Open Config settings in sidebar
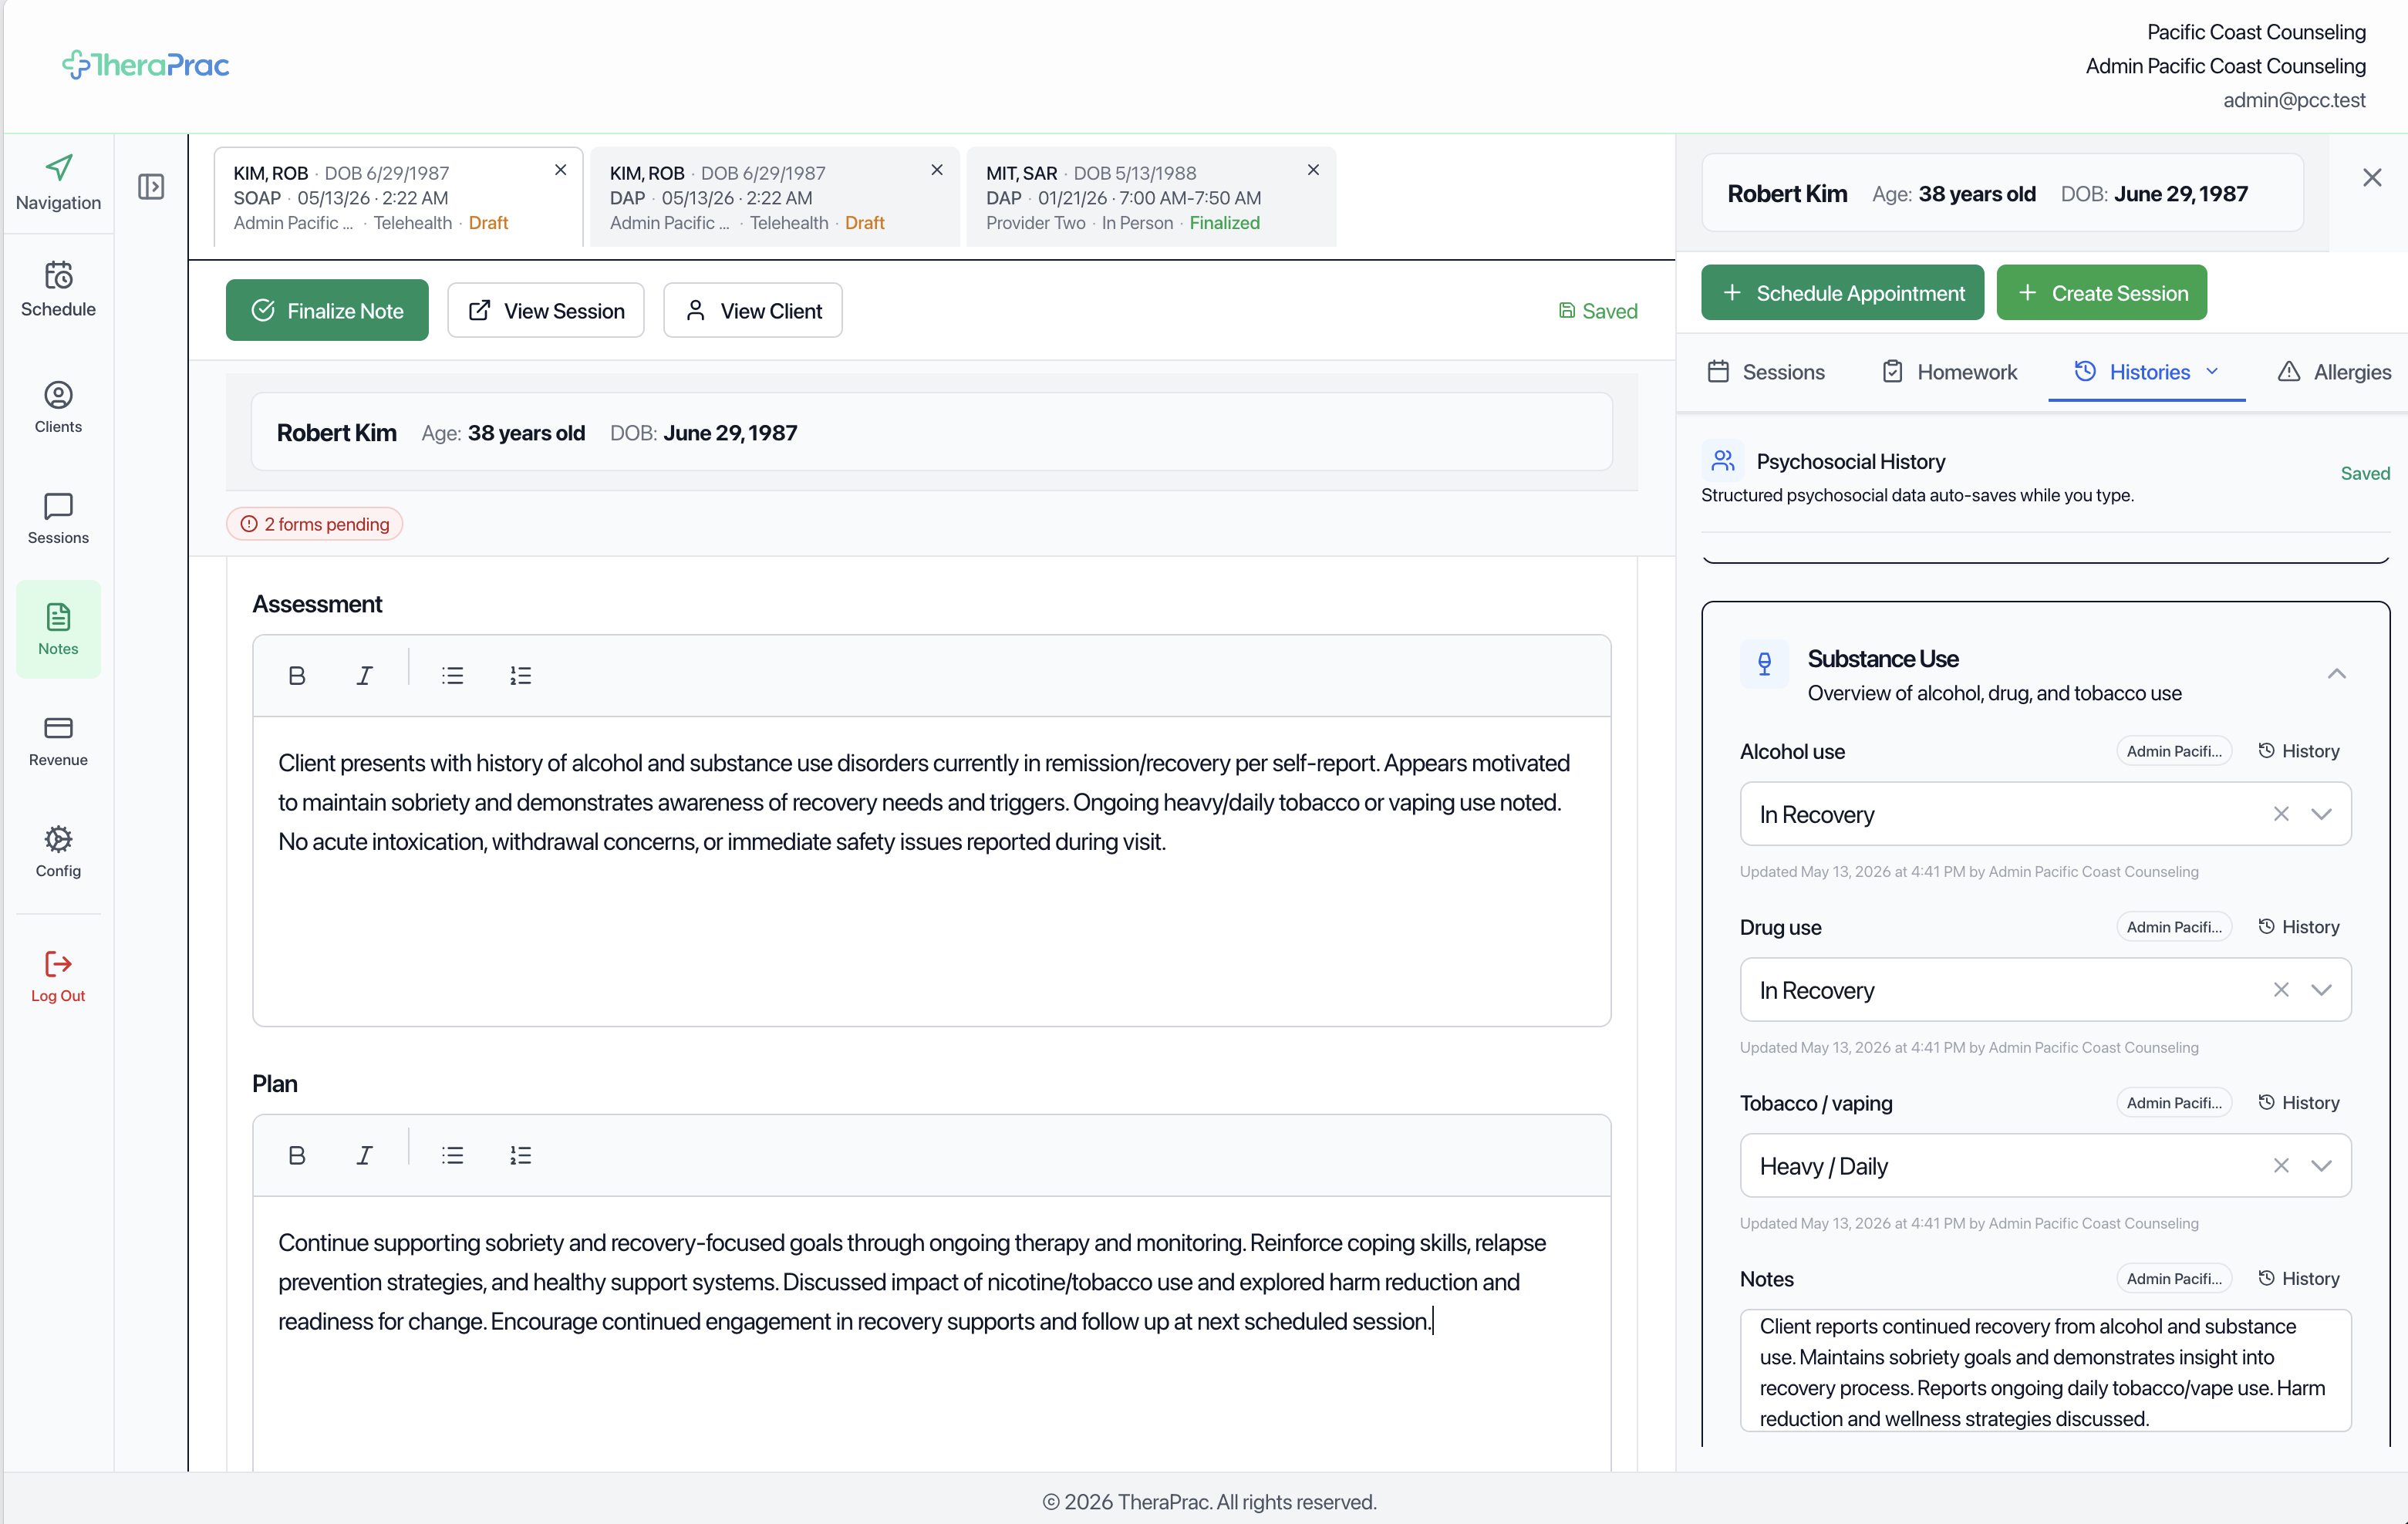The height and width of the screenshot is (1524, 2408). (x=58, y=852)
